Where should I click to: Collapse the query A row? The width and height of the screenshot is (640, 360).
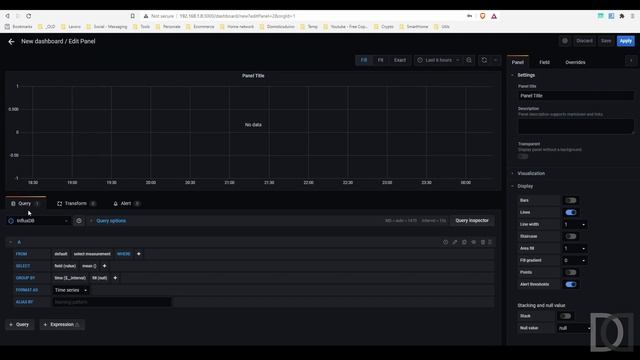(11, 242)
